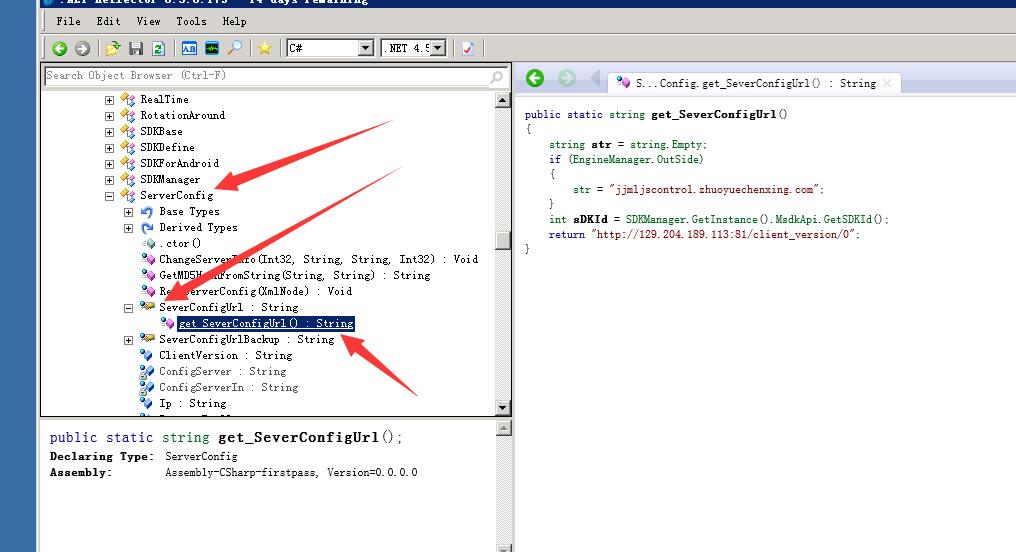Click the green Back arrow in main toolbar
Screen dimensions: 1016x552
60,48
